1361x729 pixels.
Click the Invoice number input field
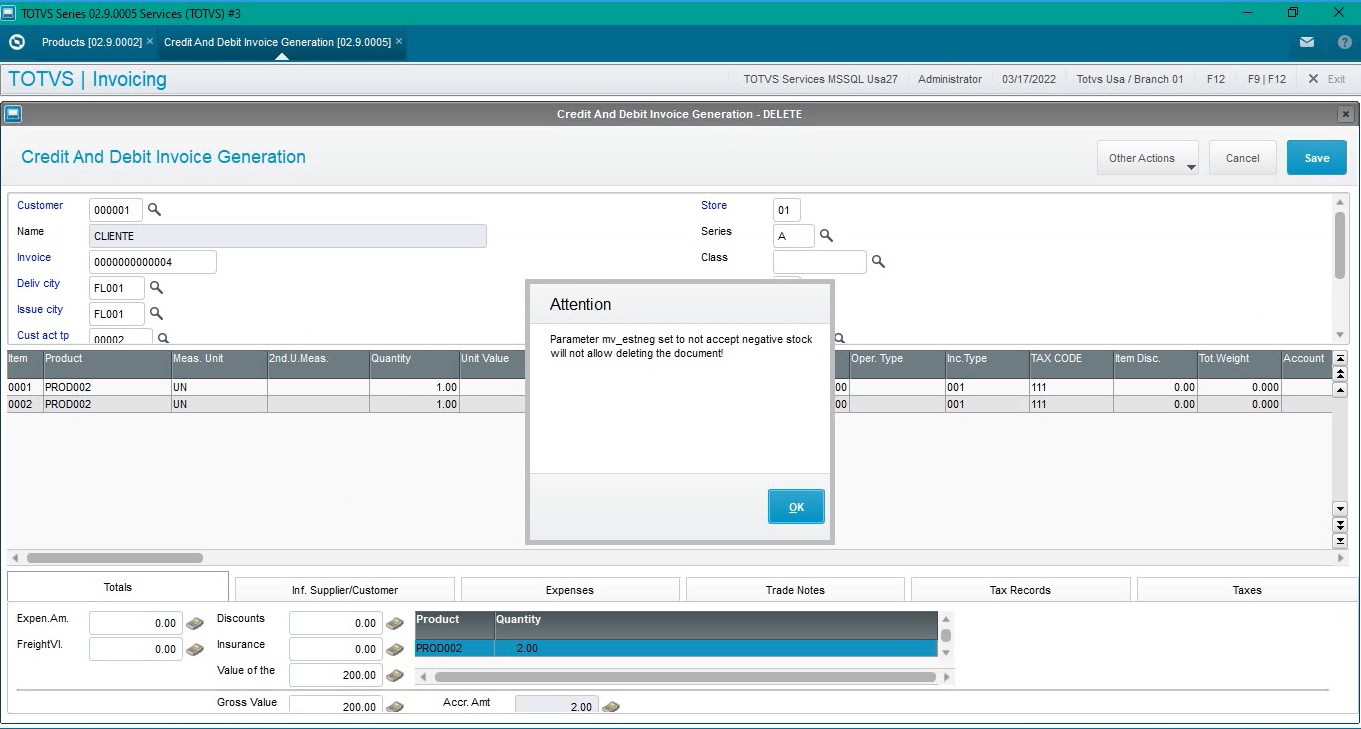pyautogui.click(x=153, y=262)
